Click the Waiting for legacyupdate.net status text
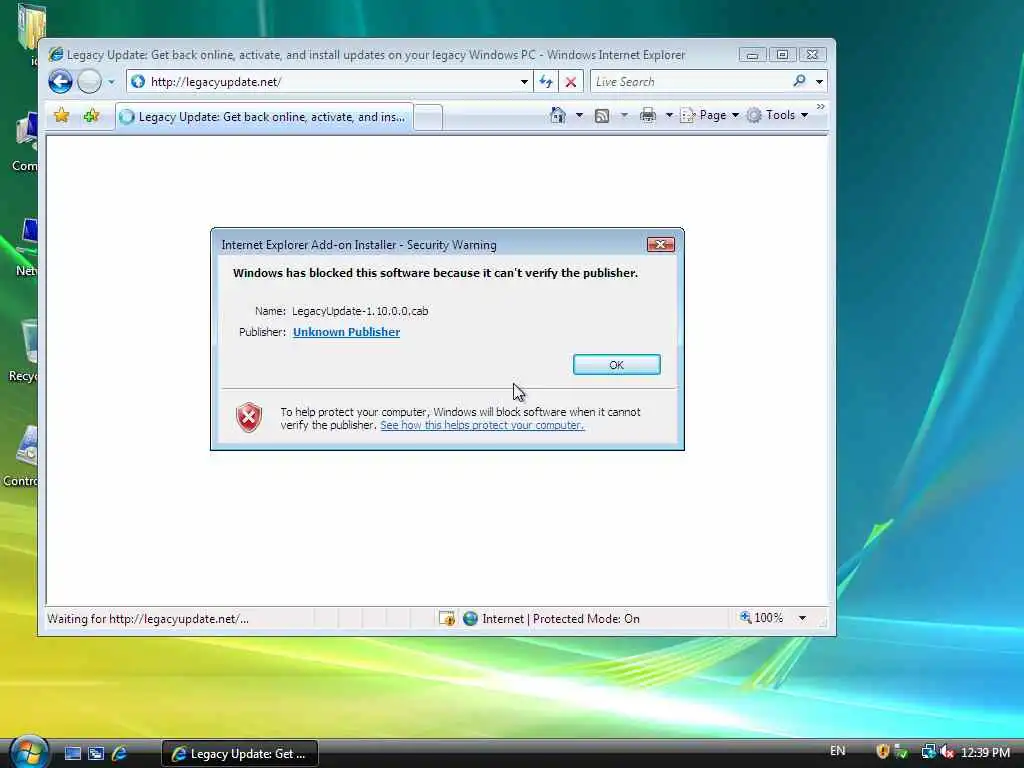 point(148,618)
